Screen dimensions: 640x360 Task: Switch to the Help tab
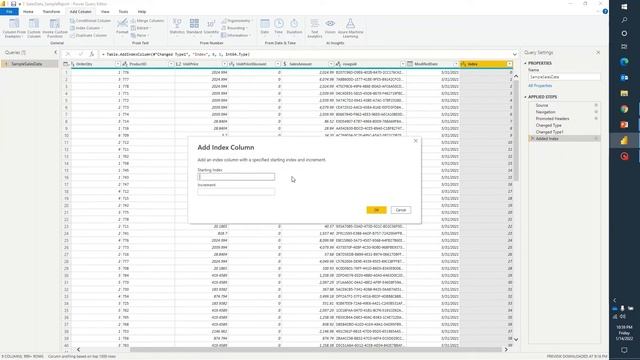pyautogui.click(x=142, y=12)
